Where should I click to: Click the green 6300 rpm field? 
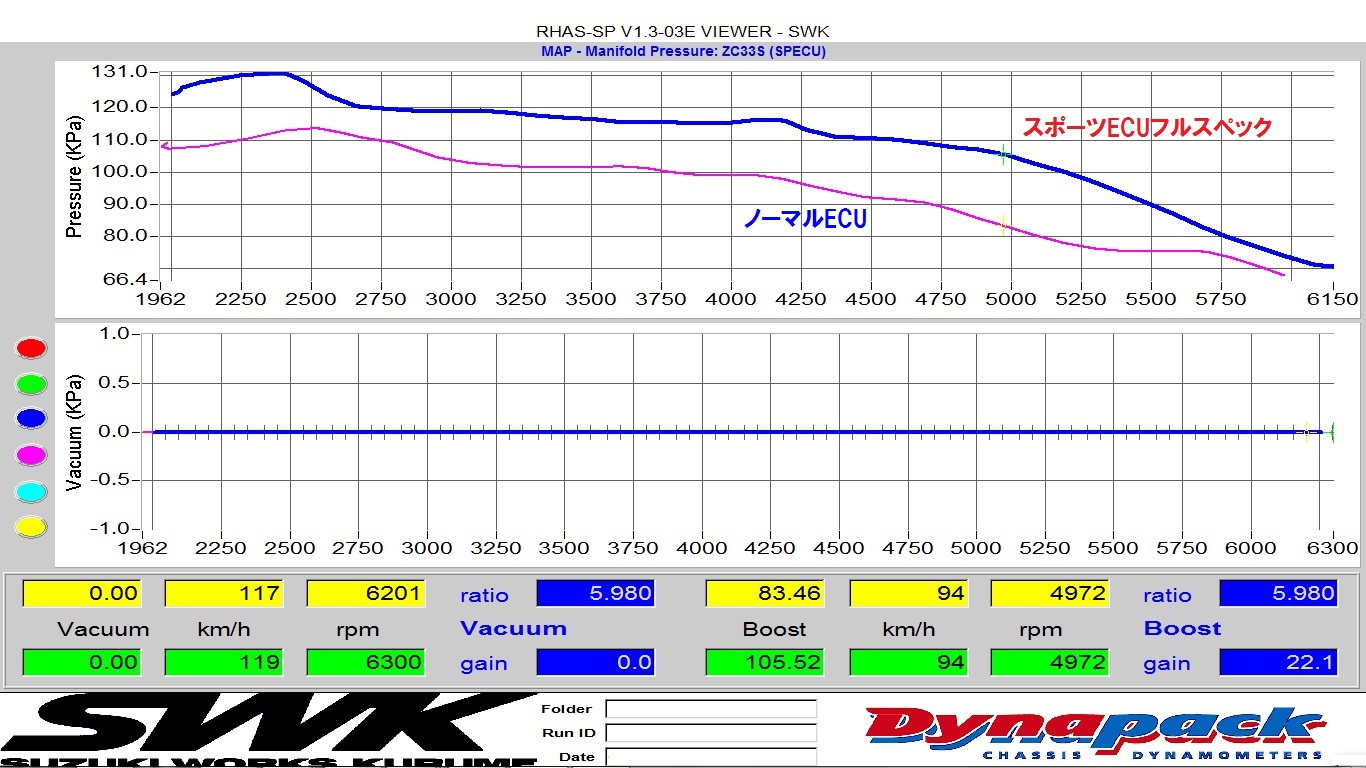(365, 662)
